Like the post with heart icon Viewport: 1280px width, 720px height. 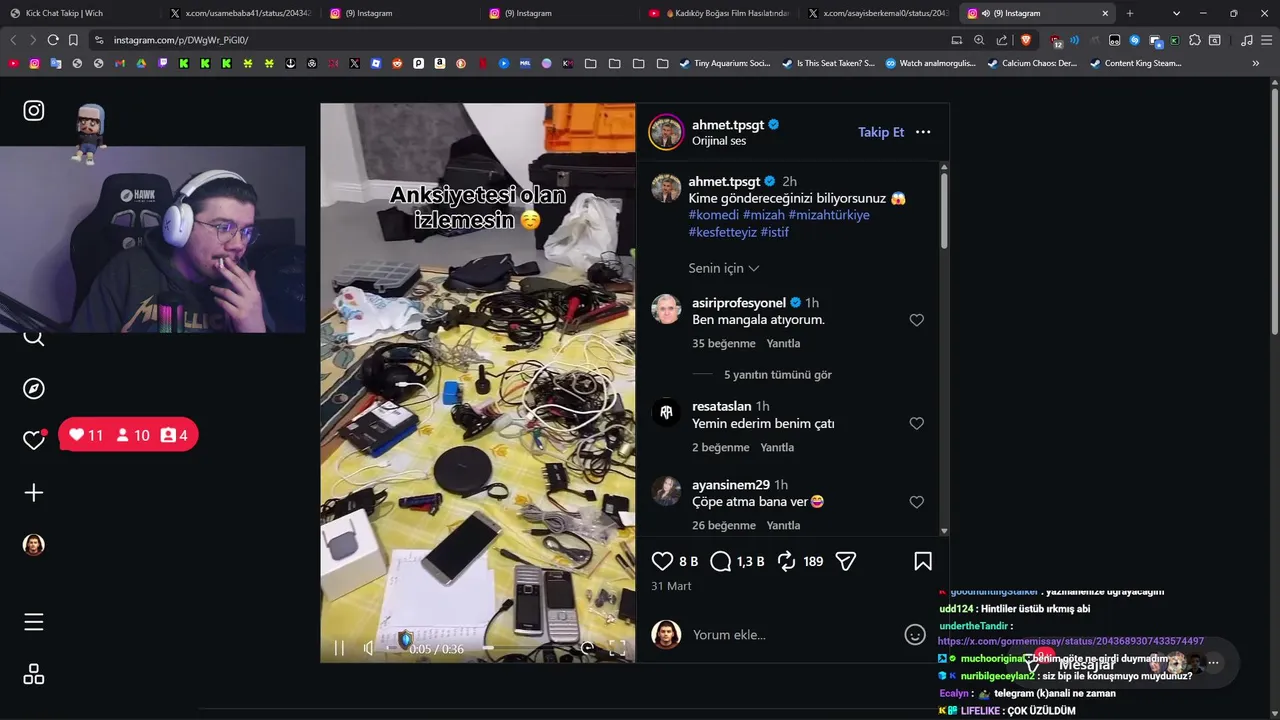(662, 562)
